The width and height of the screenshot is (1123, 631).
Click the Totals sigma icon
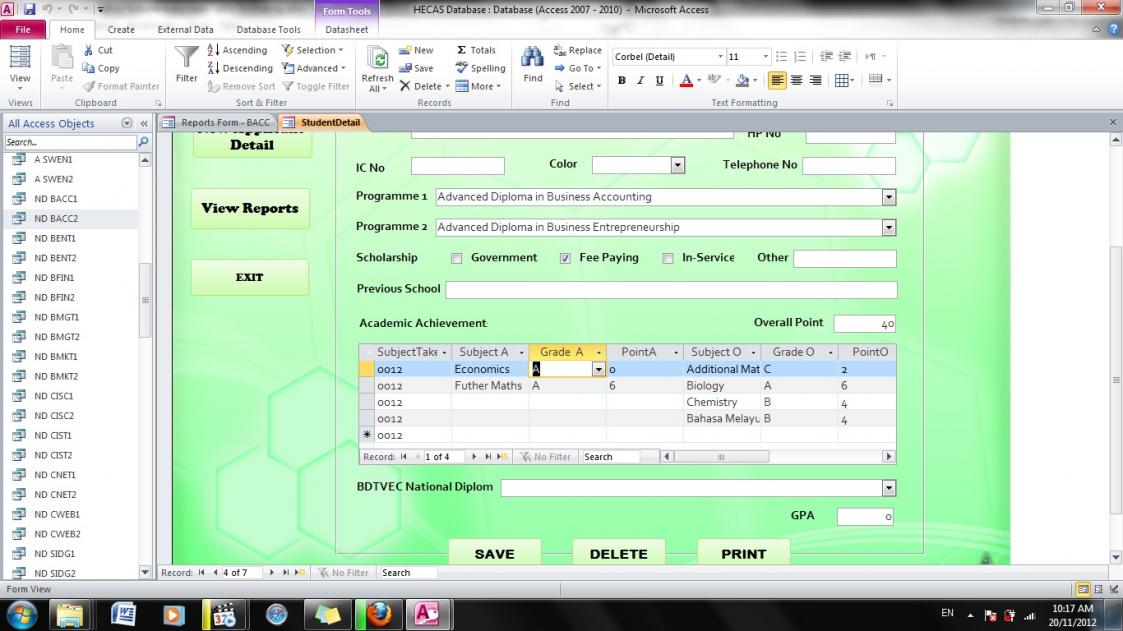click(x=462, y=50)
